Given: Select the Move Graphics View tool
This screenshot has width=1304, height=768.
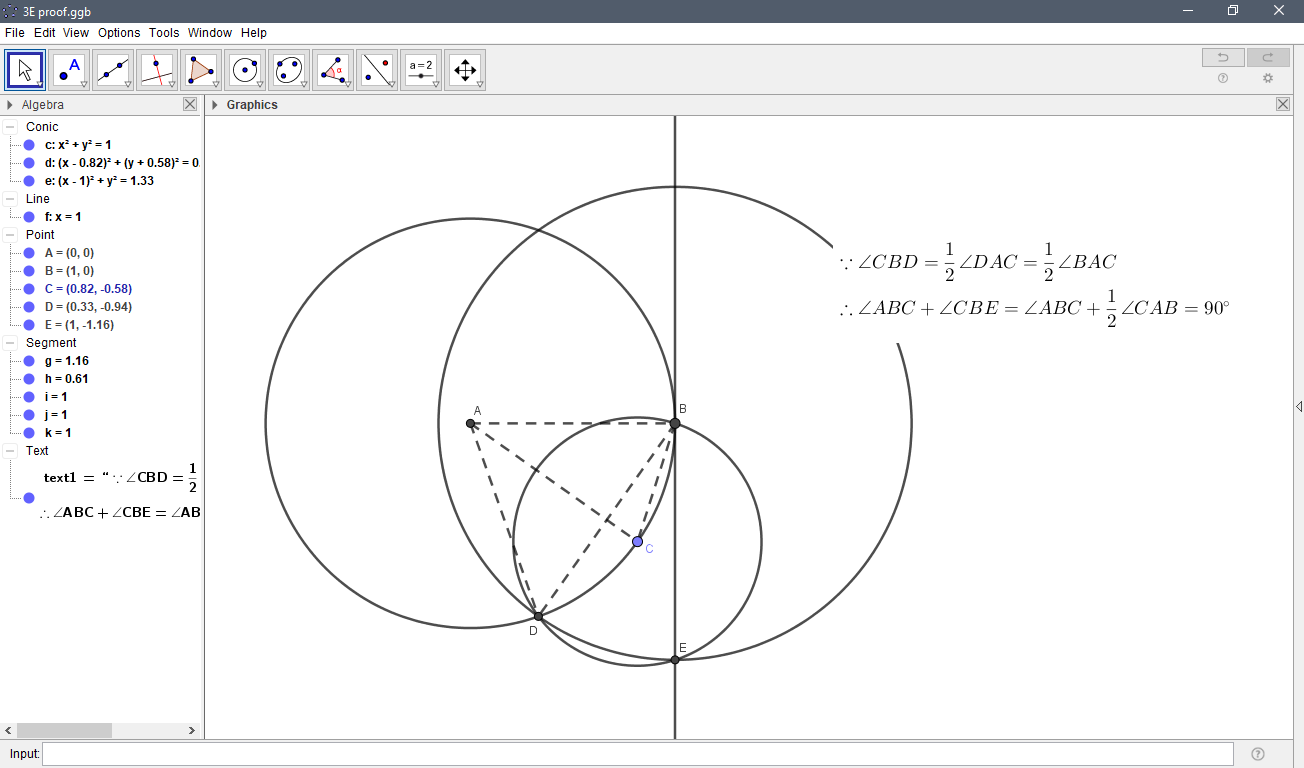Looking at the screenshot, I should pos(465,69).
